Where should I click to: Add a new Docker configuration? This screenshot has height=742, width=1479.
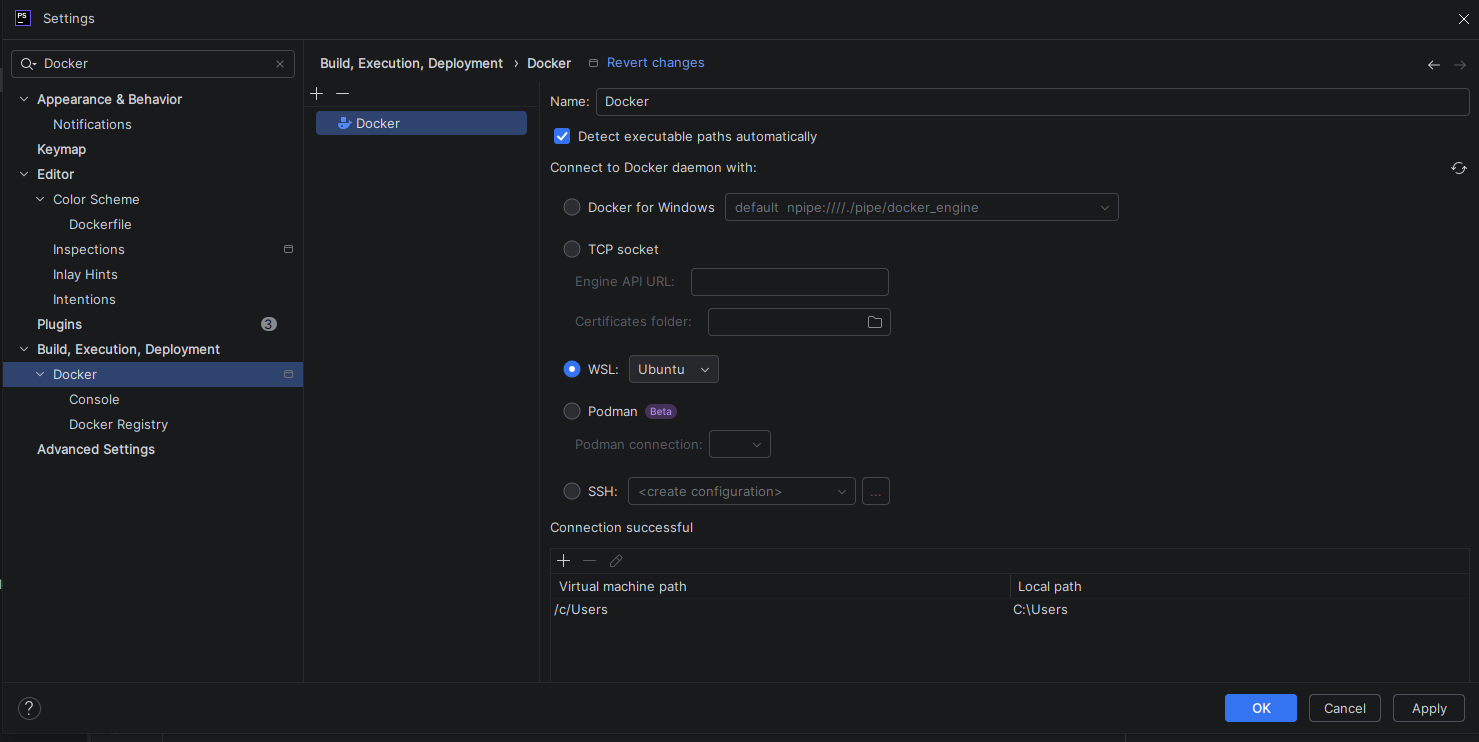tap(317, 93)
